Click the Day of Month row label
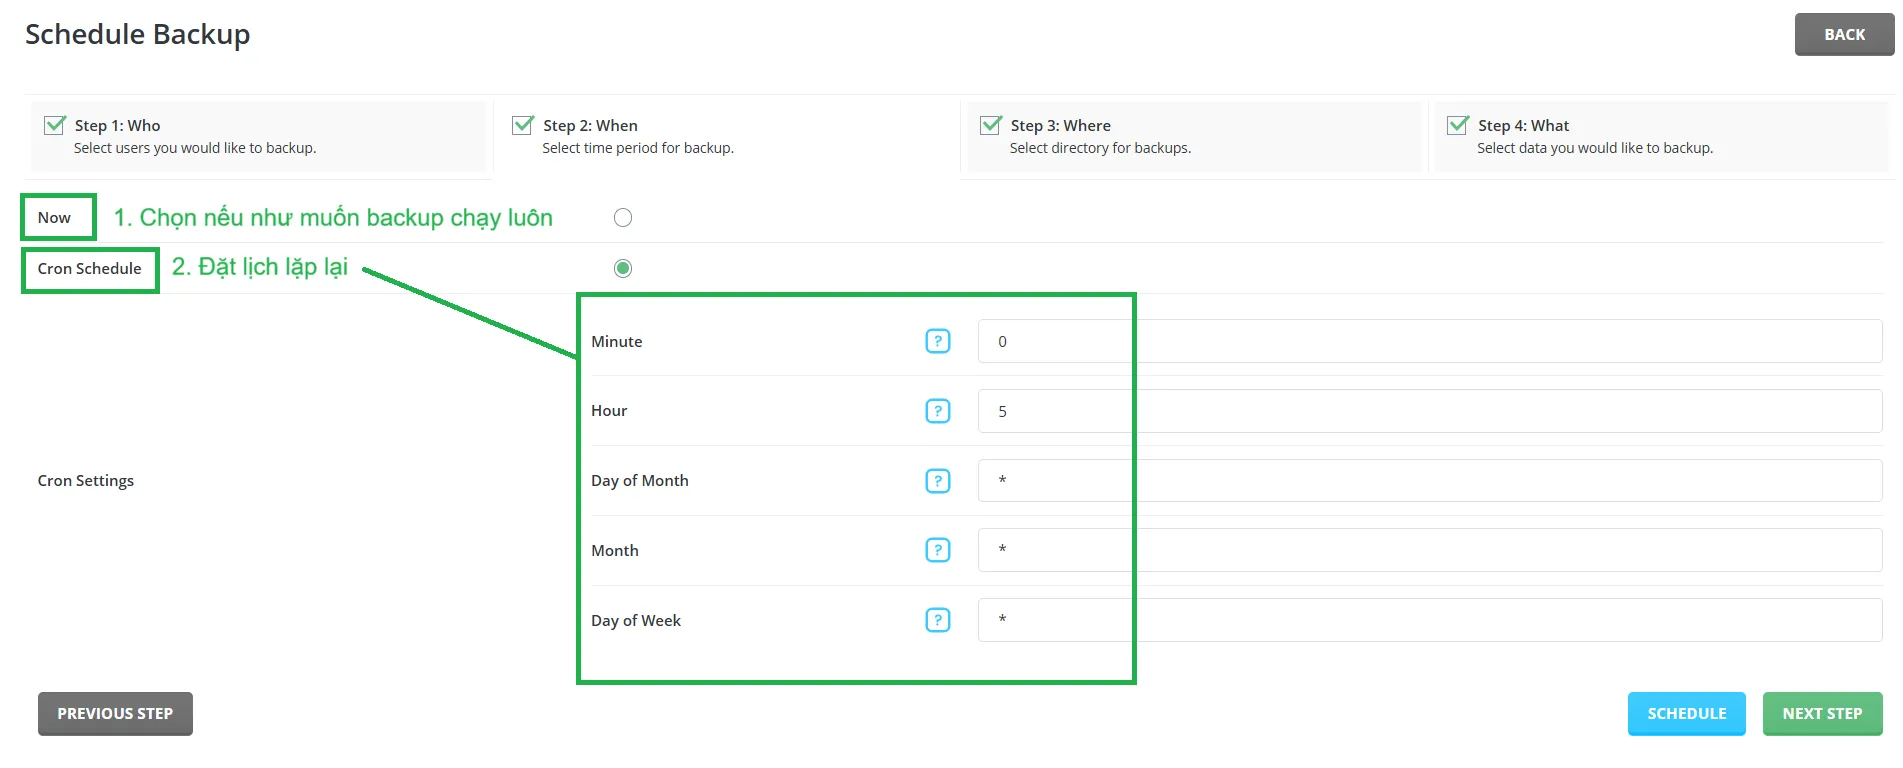Screen dimensions: 1903x768 (640, 481)
